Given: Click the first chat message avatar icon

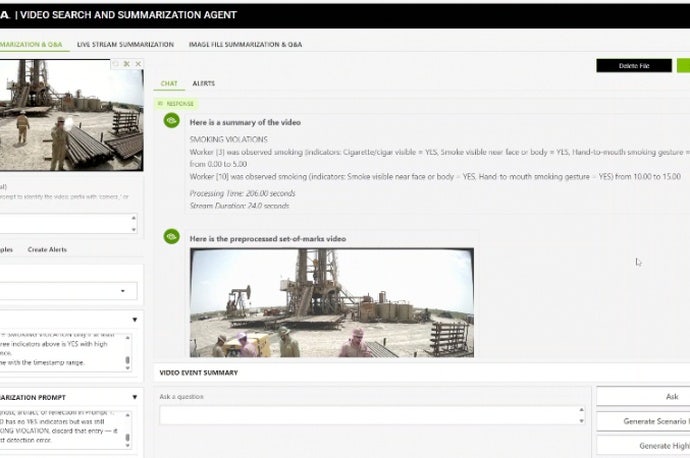Looking at the screenshot, I should pos(172,121).
